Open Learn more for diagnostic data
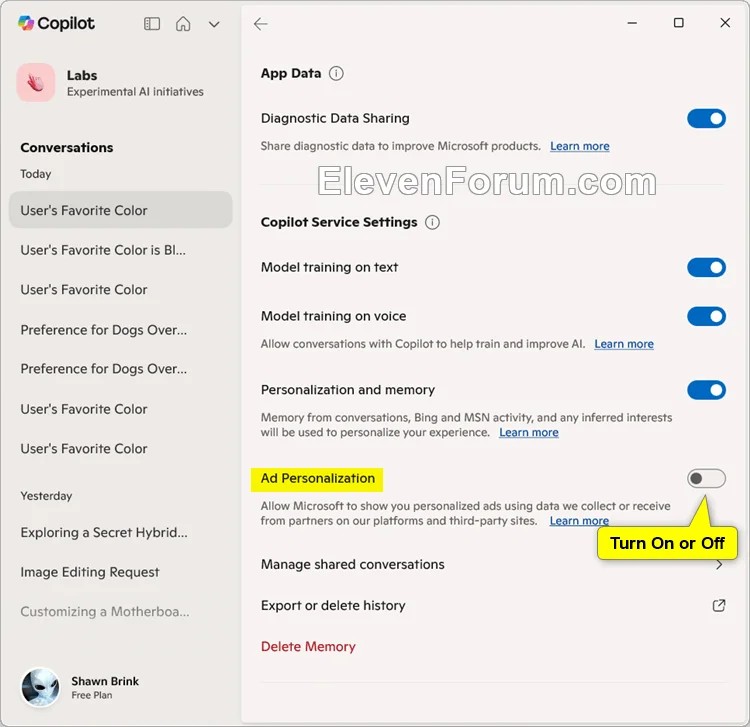Viewport: 750px width, 727px height. click(580, 146)
